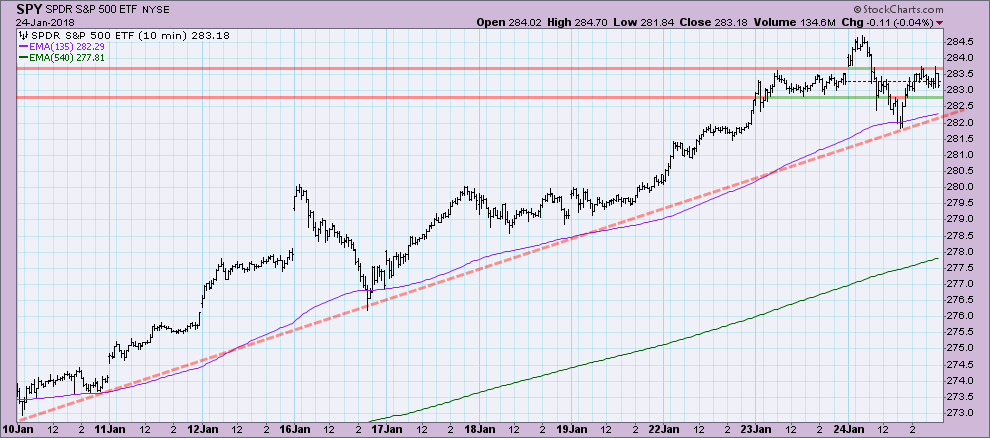Click the 24Jan date axis label
This screenshot has height=438, width=990.
(x=849, y=429)
